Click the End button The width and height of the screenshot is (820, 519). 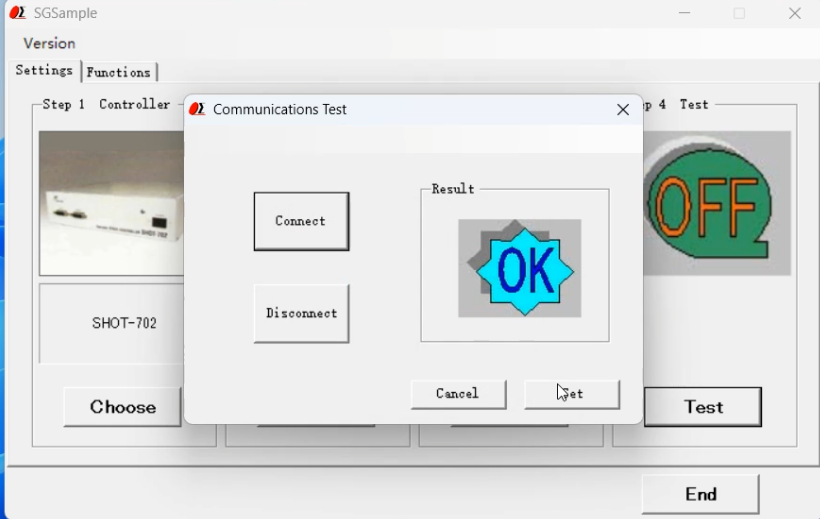click(700, 494)
